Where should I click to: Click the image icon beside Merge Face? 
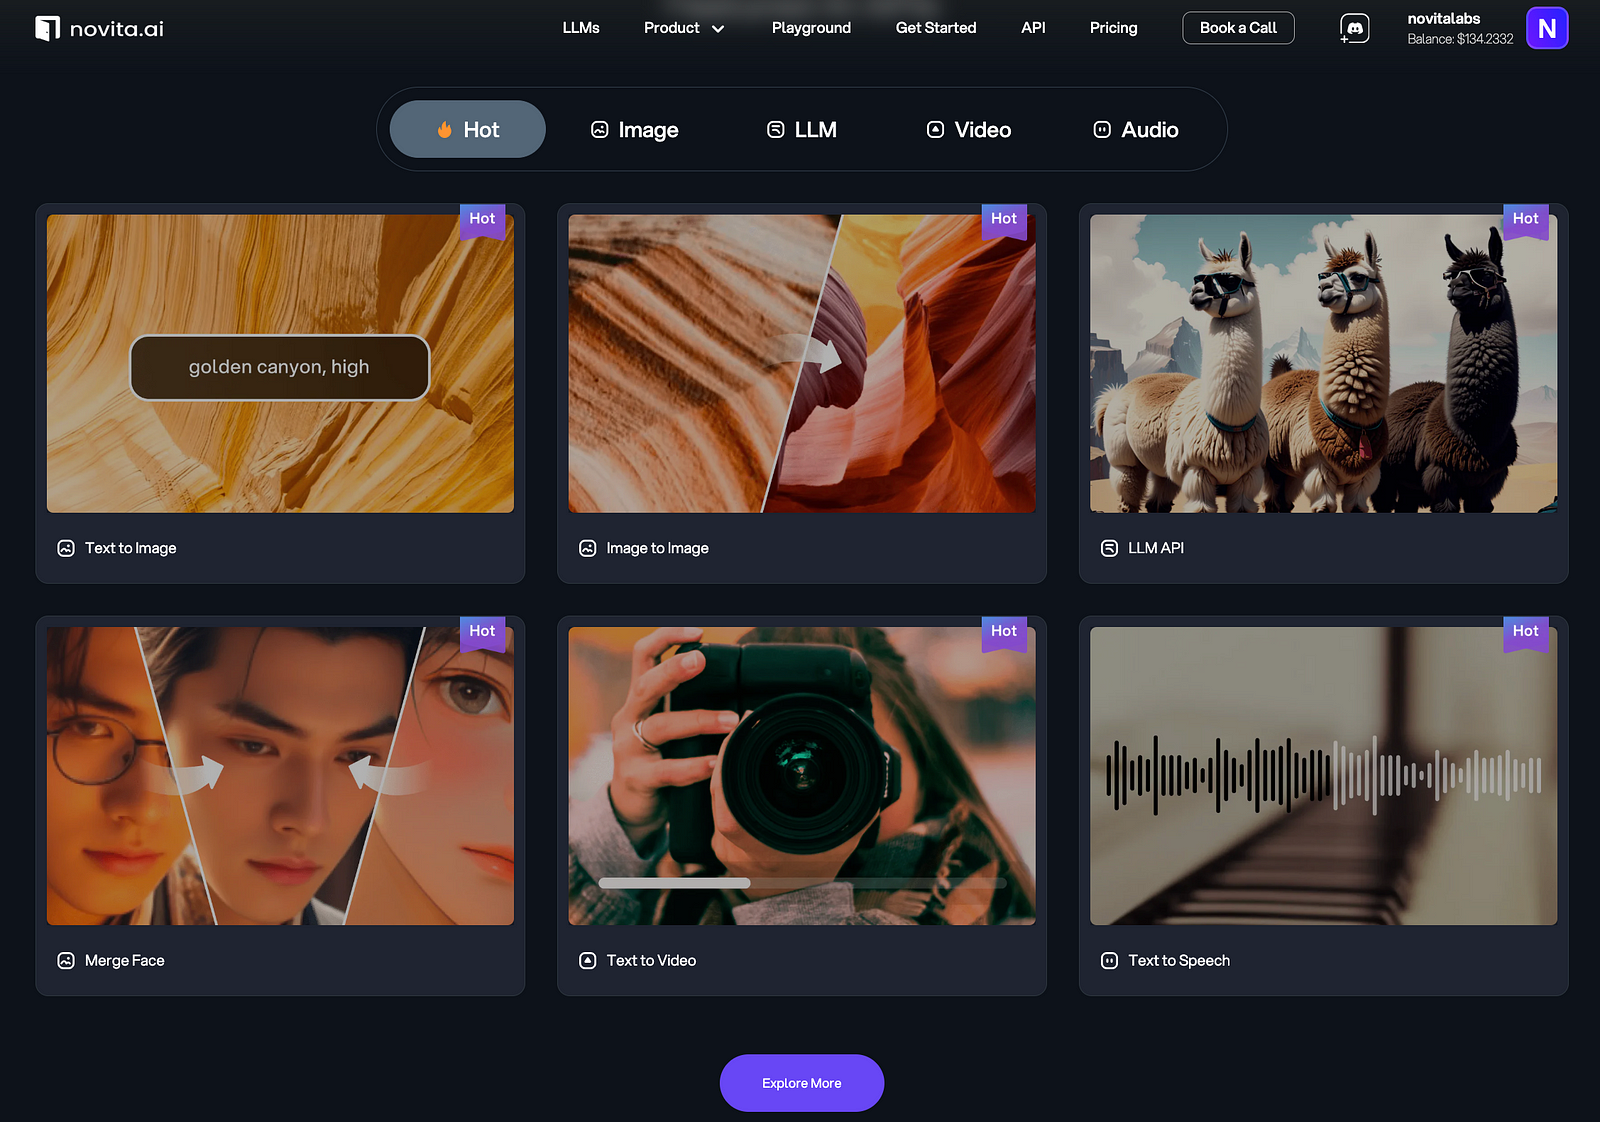pos(66,961)
